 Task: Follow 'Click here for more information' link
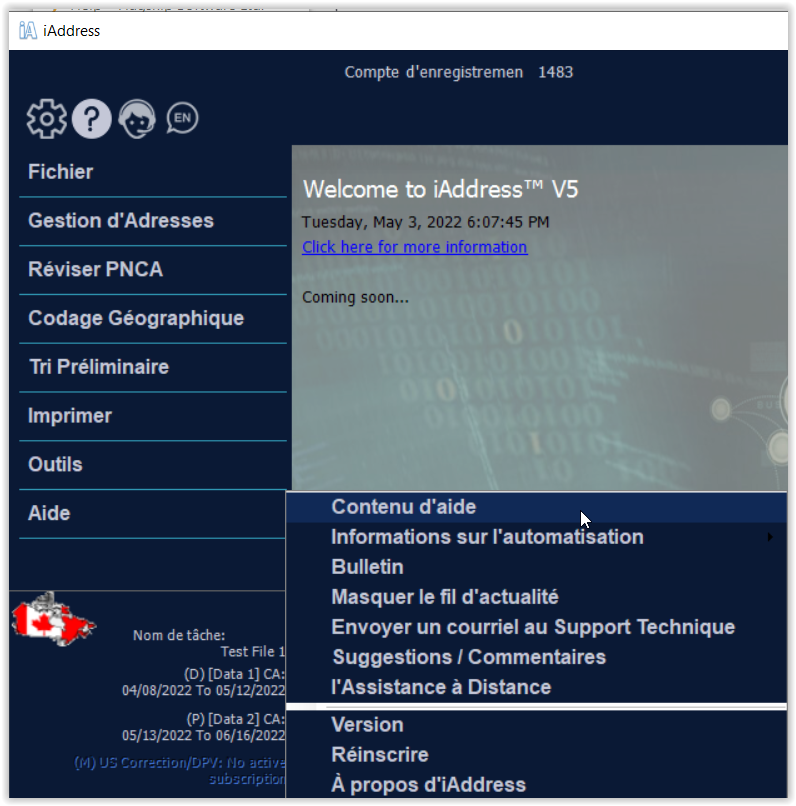point(414,247)
